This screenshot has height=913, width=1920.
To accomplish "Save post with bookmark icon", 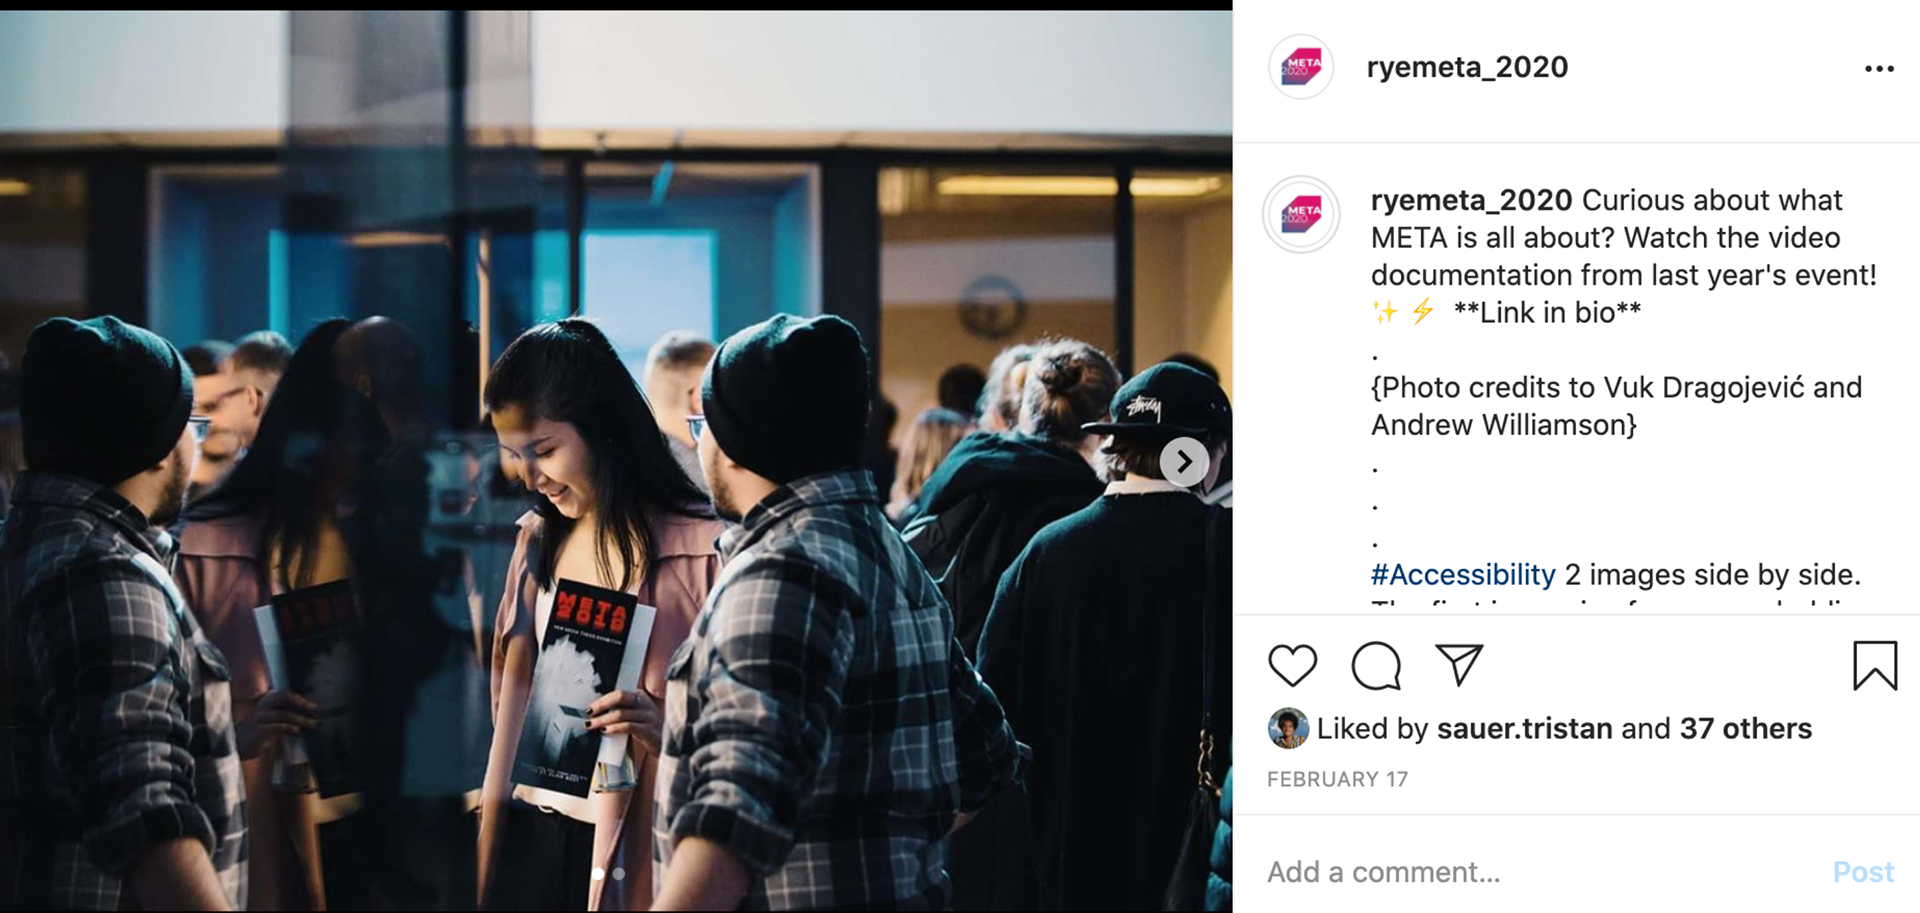I will (x=1875, y=665).
